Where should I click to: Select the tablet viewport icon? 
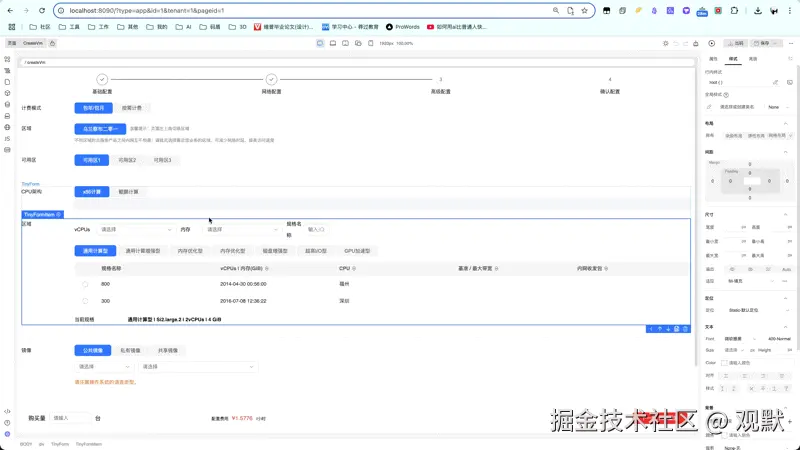tap(345, 43)
